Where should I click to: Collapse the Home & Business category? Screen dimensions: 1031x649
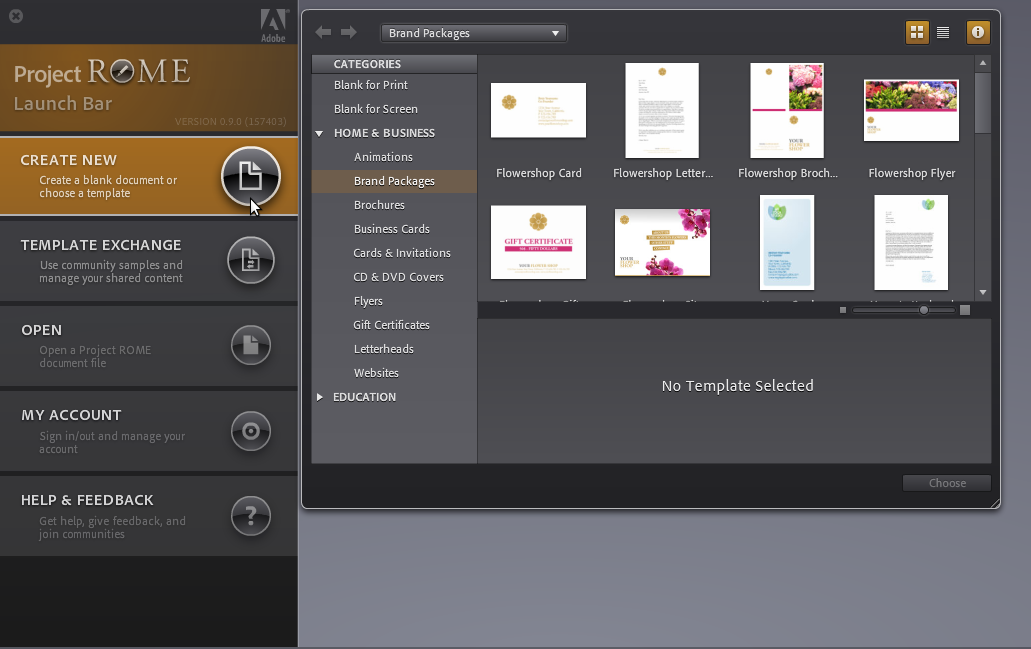319,133
